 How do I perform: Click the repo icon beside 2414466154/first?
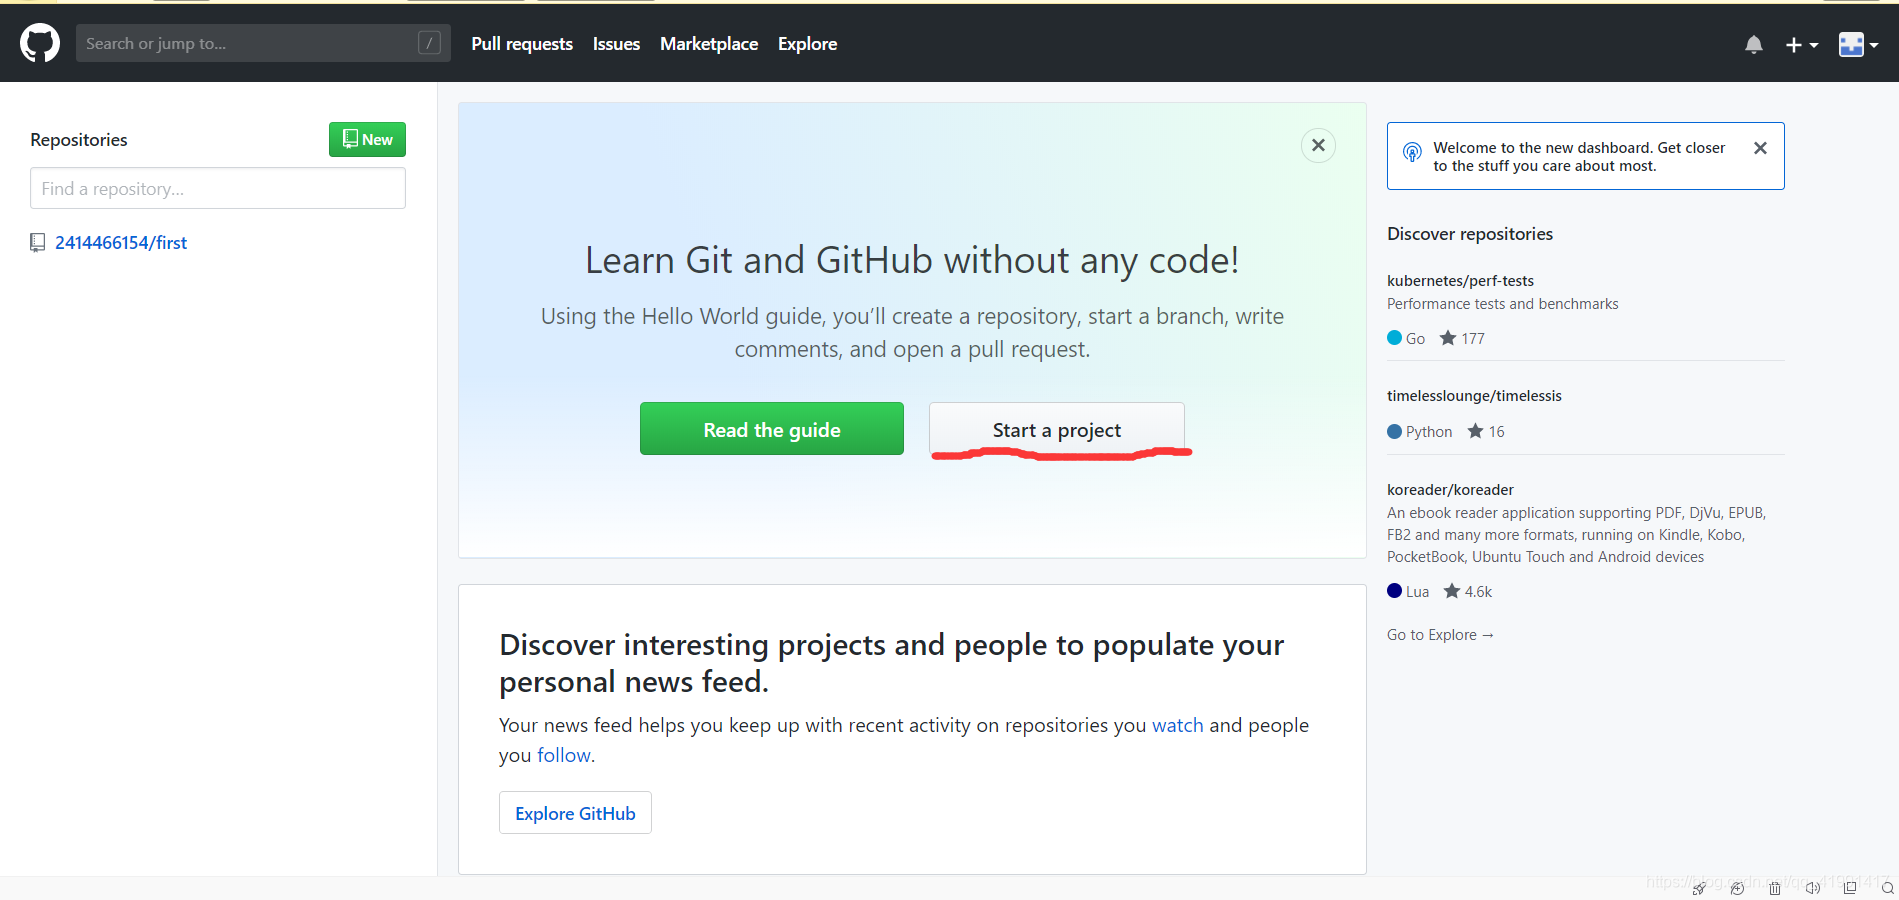coord(38,243)
